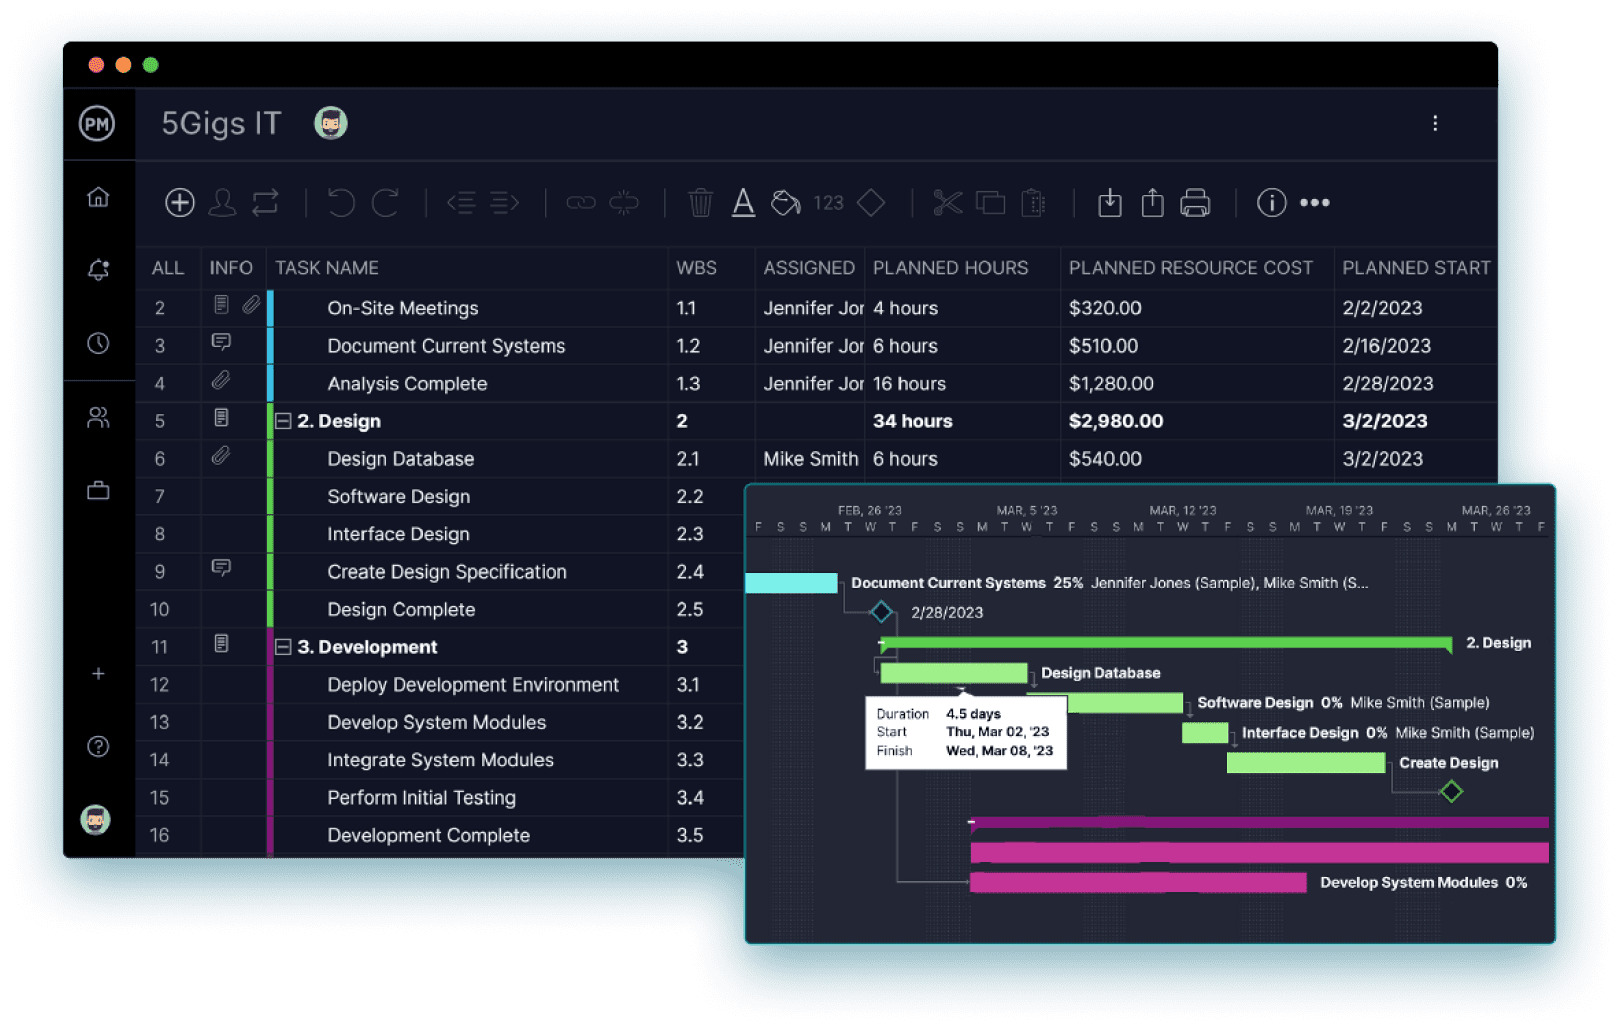Image resolution: width=1617 pixels, height=1025 pixels.
Task: Click the 2/28/2023 milestone diamond in Gantt
Action: click(881, 612)
